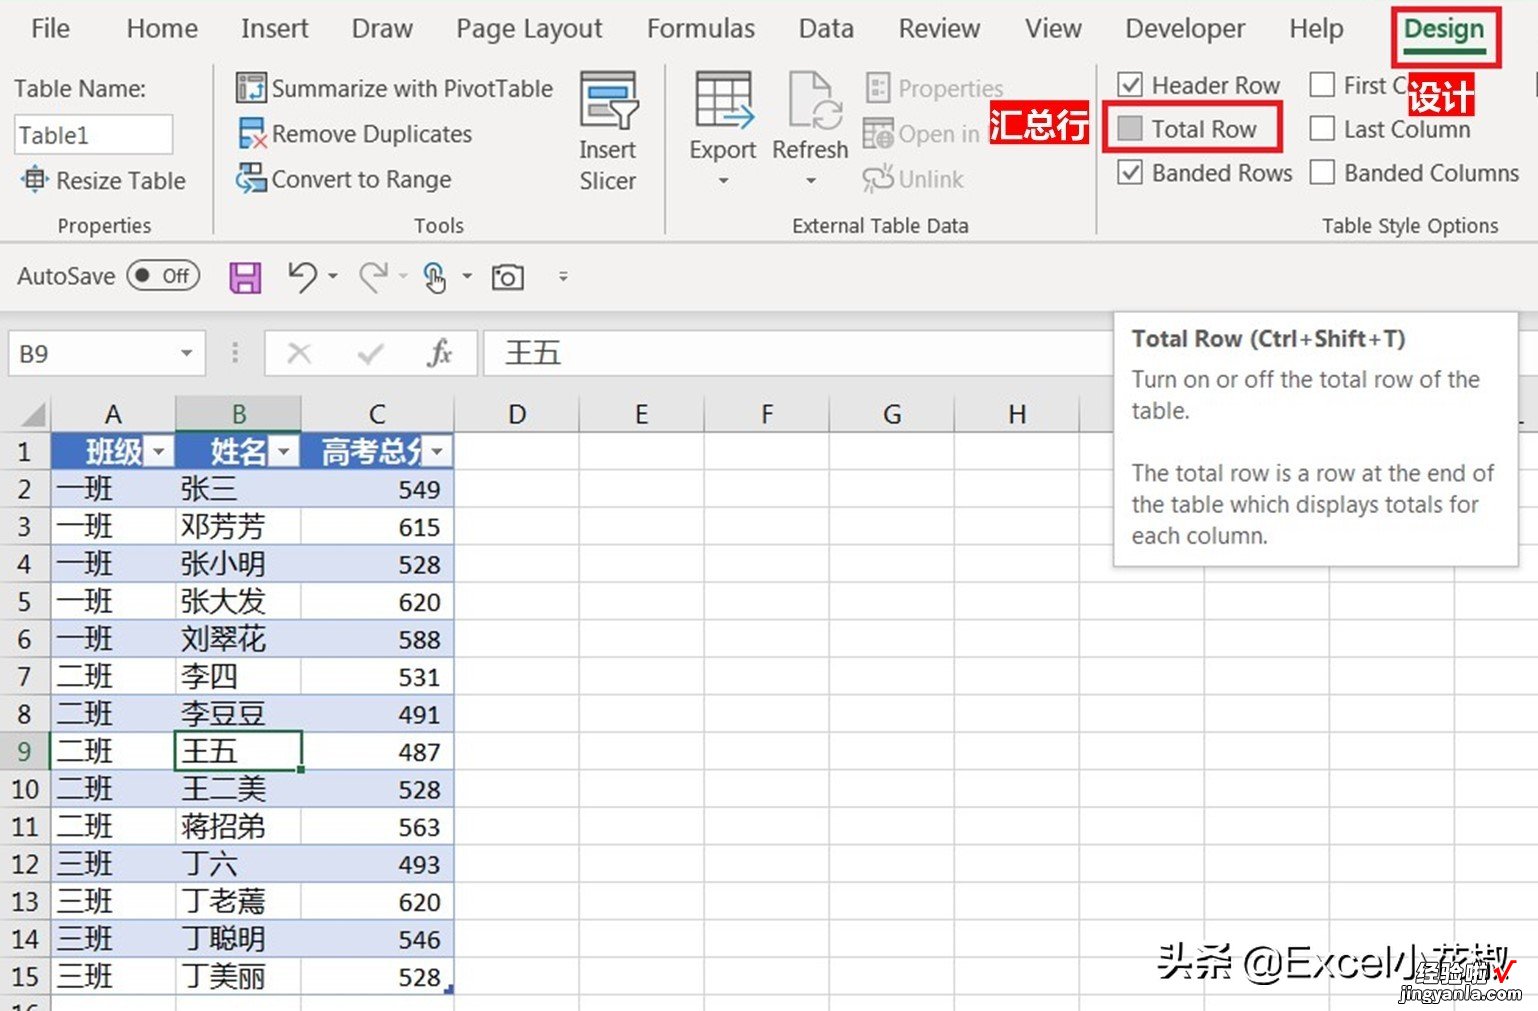Select column G header
The width and height of the screenshot is (1538, 1011).
click(891, 414)
